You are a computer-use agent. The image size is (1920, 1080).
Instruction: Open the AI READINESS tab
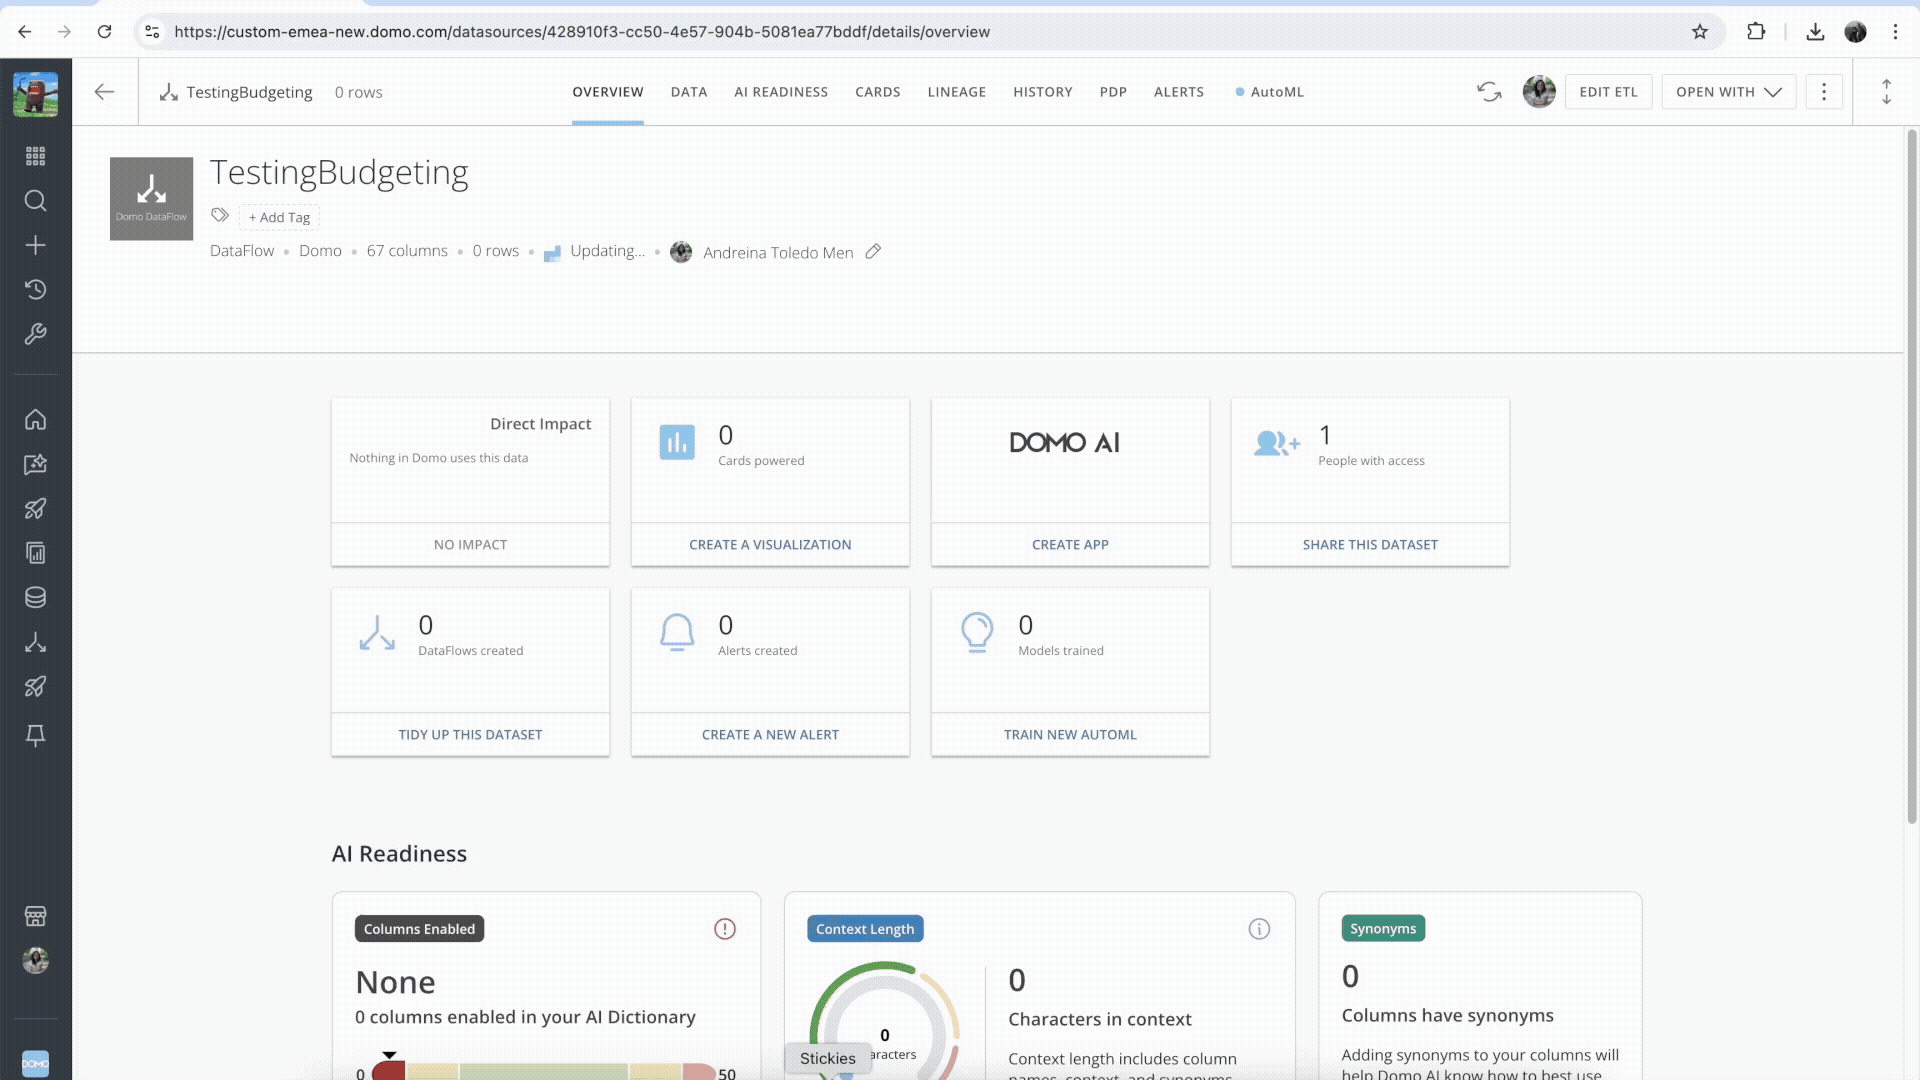781,92
